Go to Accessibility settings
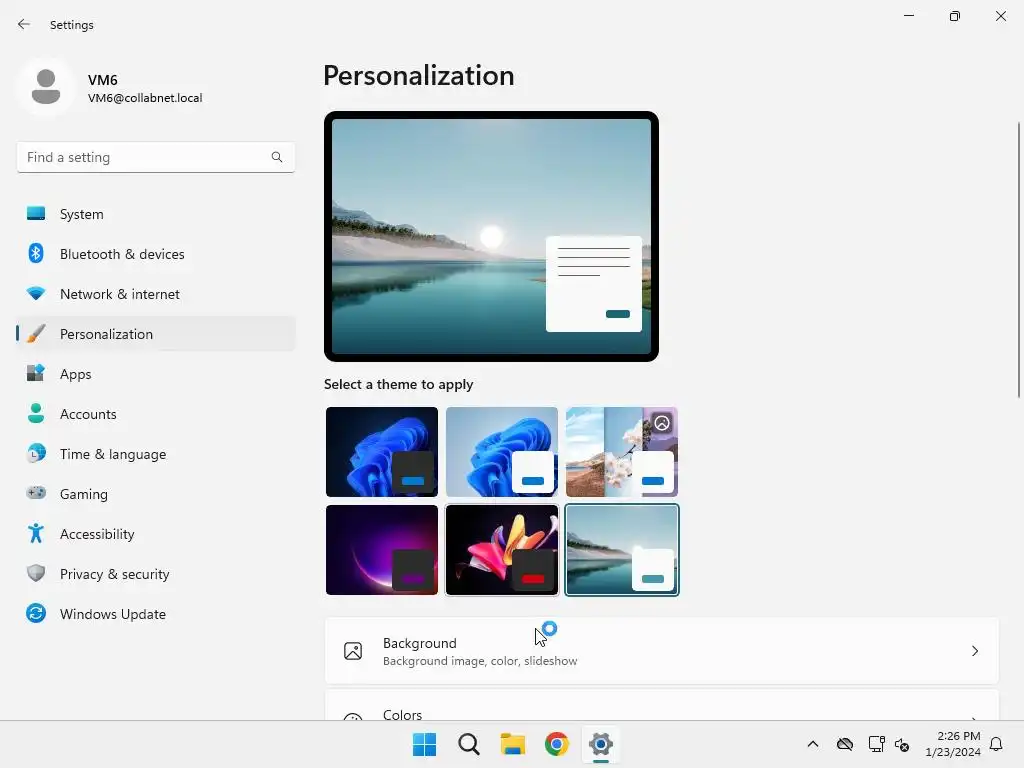 coord(156,534)
